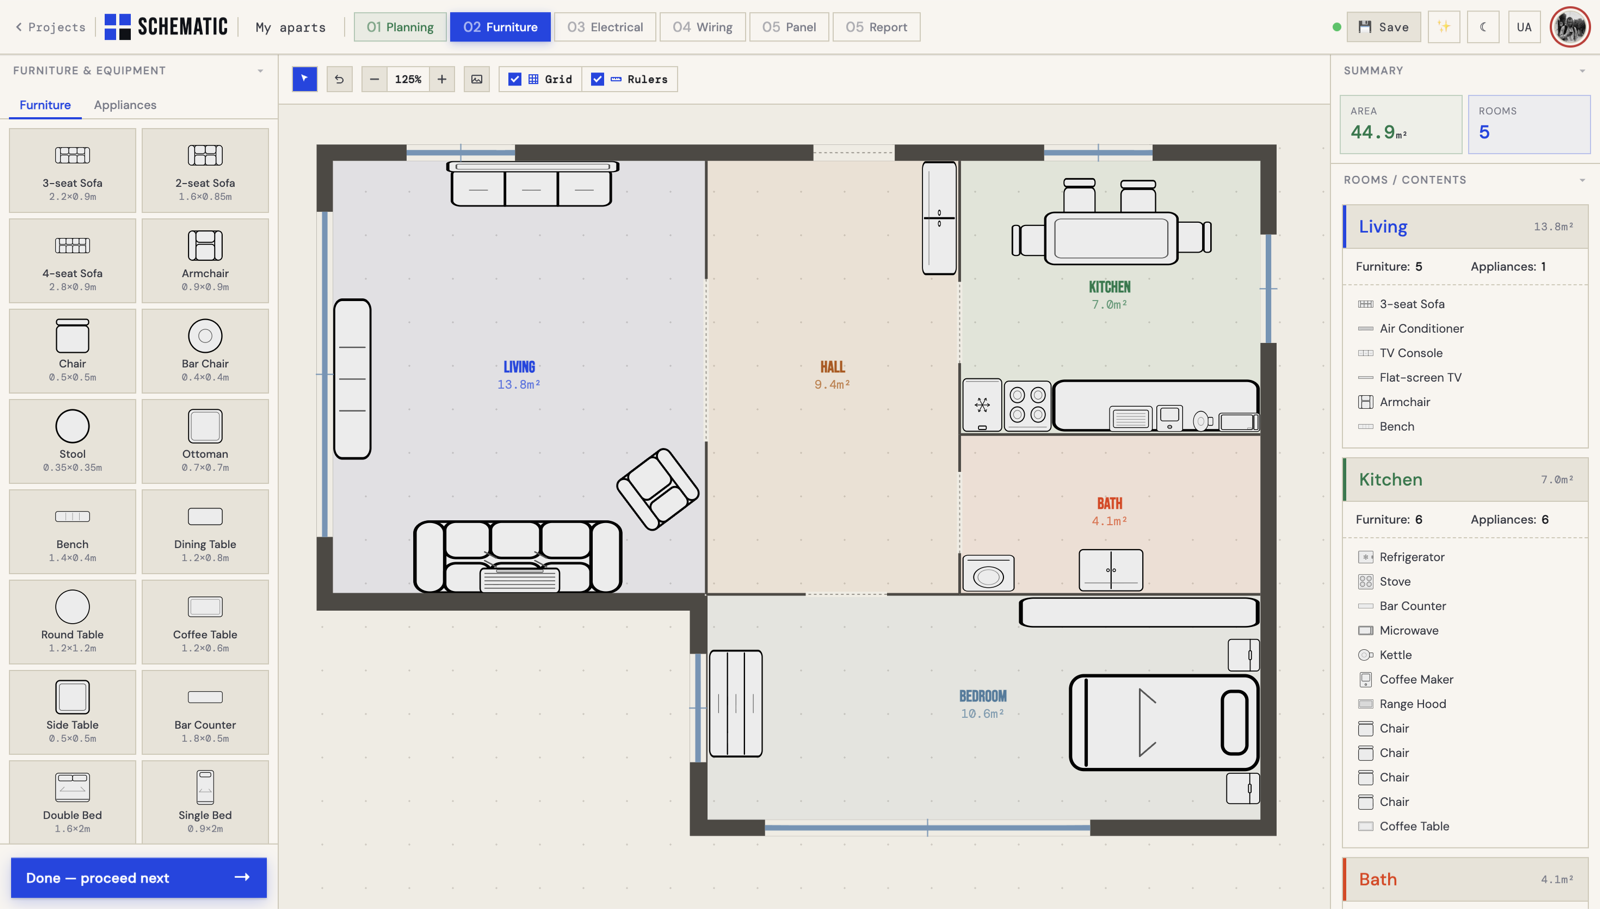
Task: Click the sparkle magic icon
Action: pyautogui.click(x=1444, y=27)
